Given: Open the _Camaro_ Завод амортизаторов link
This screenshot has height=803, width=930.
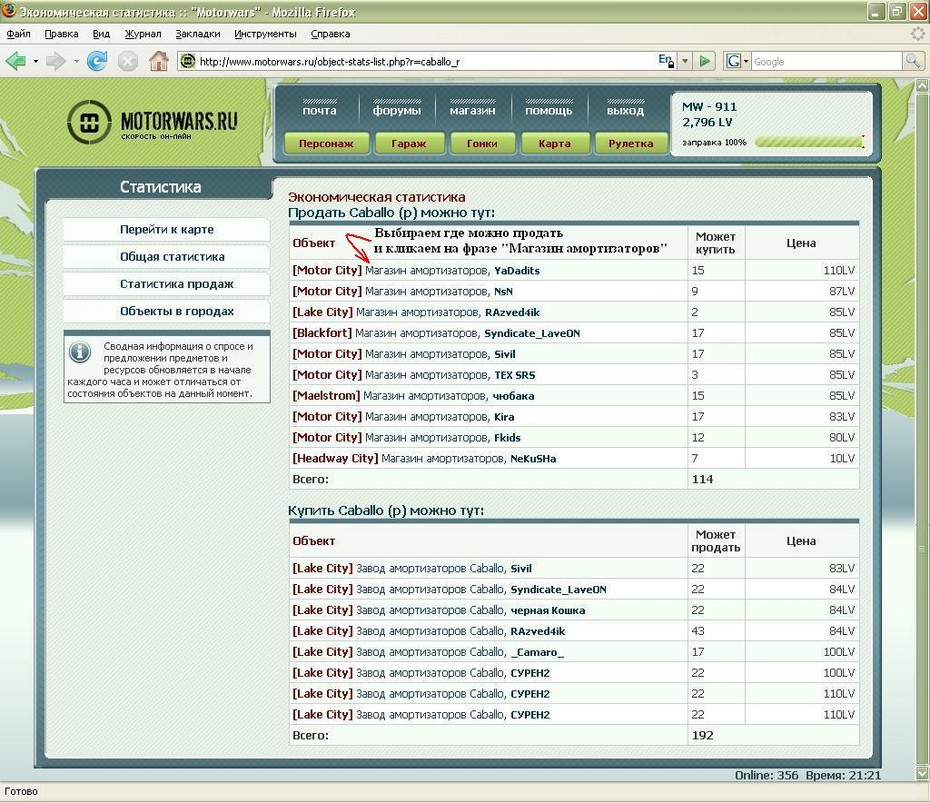Looking at the screenshot, I should click(x=431, y=652).
